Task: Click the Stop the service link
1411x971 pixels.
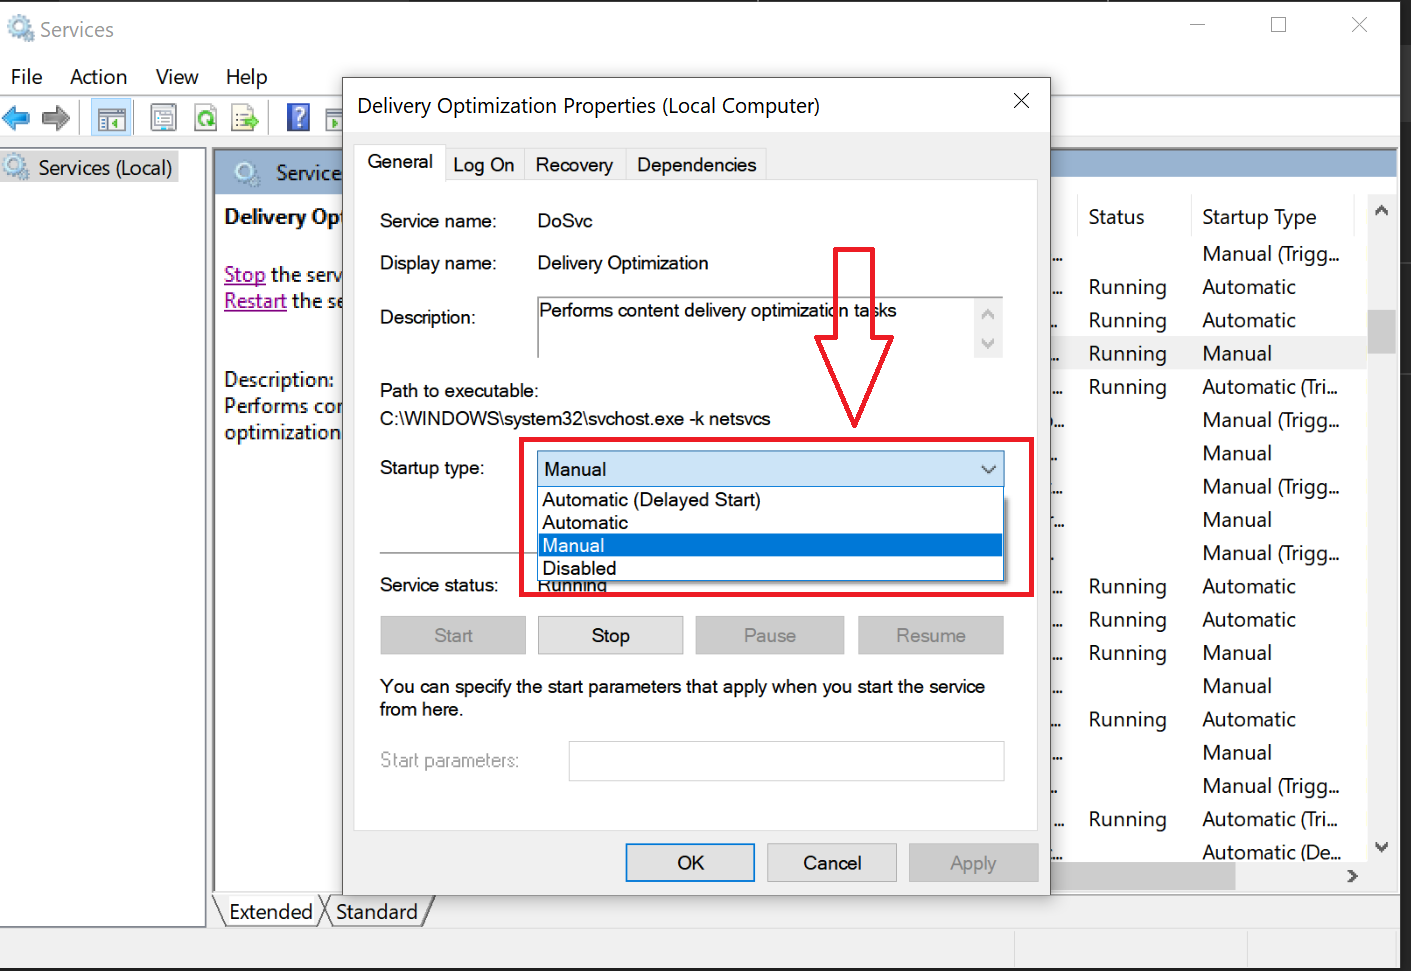Action: [x=245, y=275]
